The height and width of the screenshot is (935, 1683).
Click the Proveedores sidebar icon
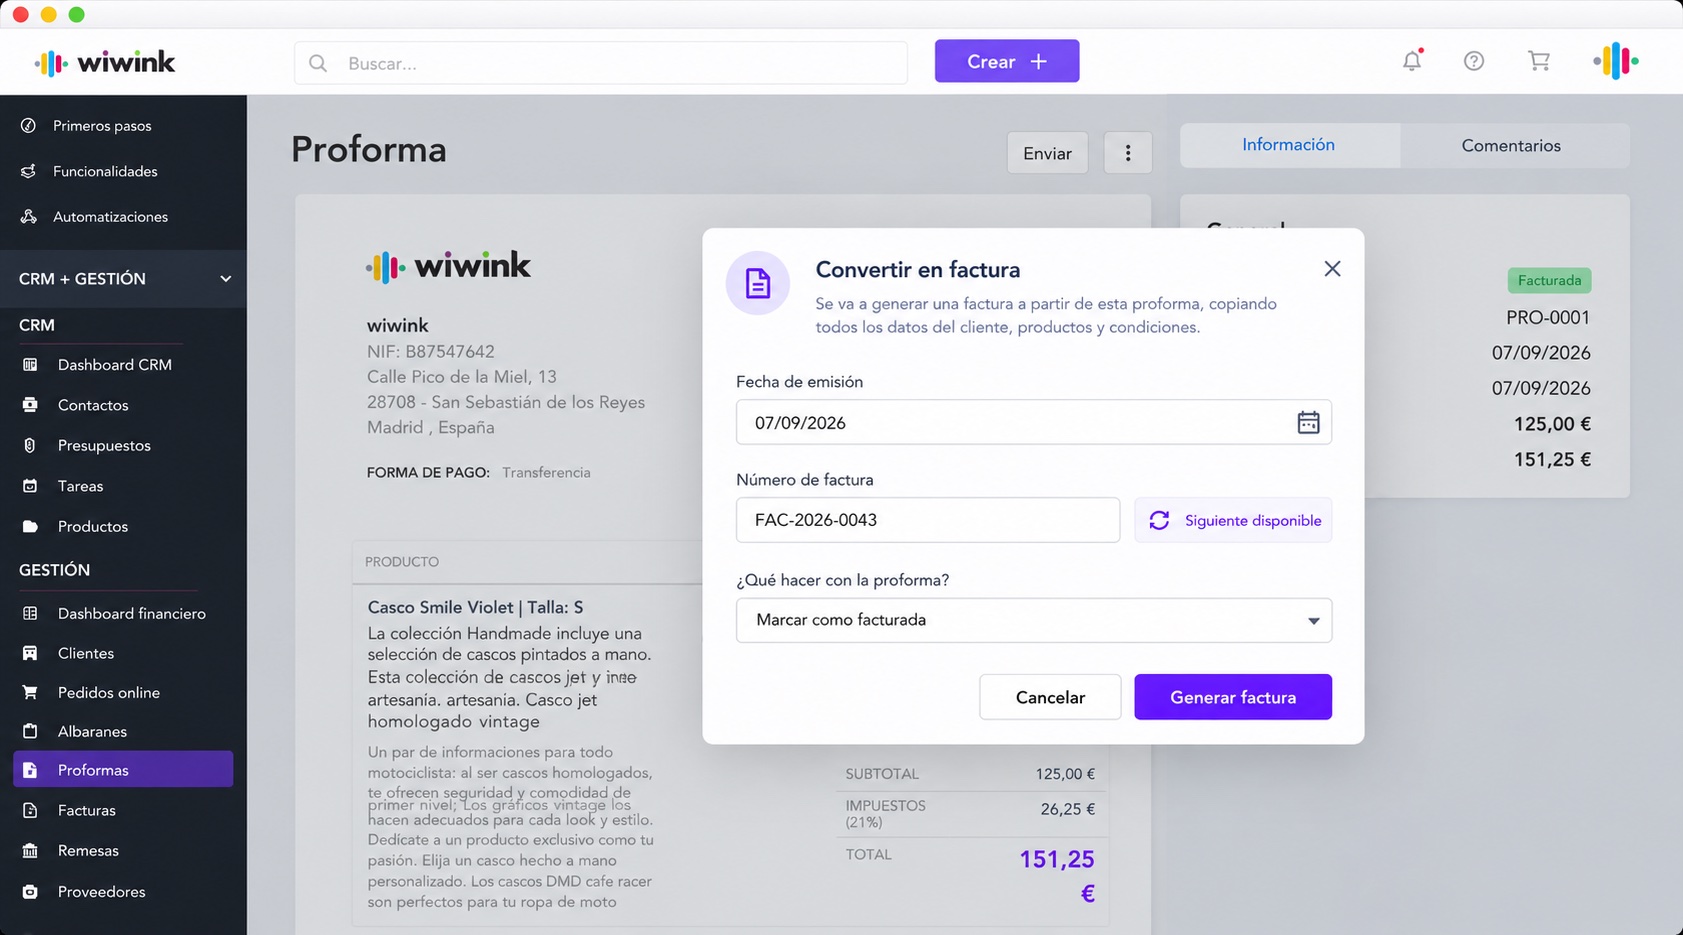30,891
